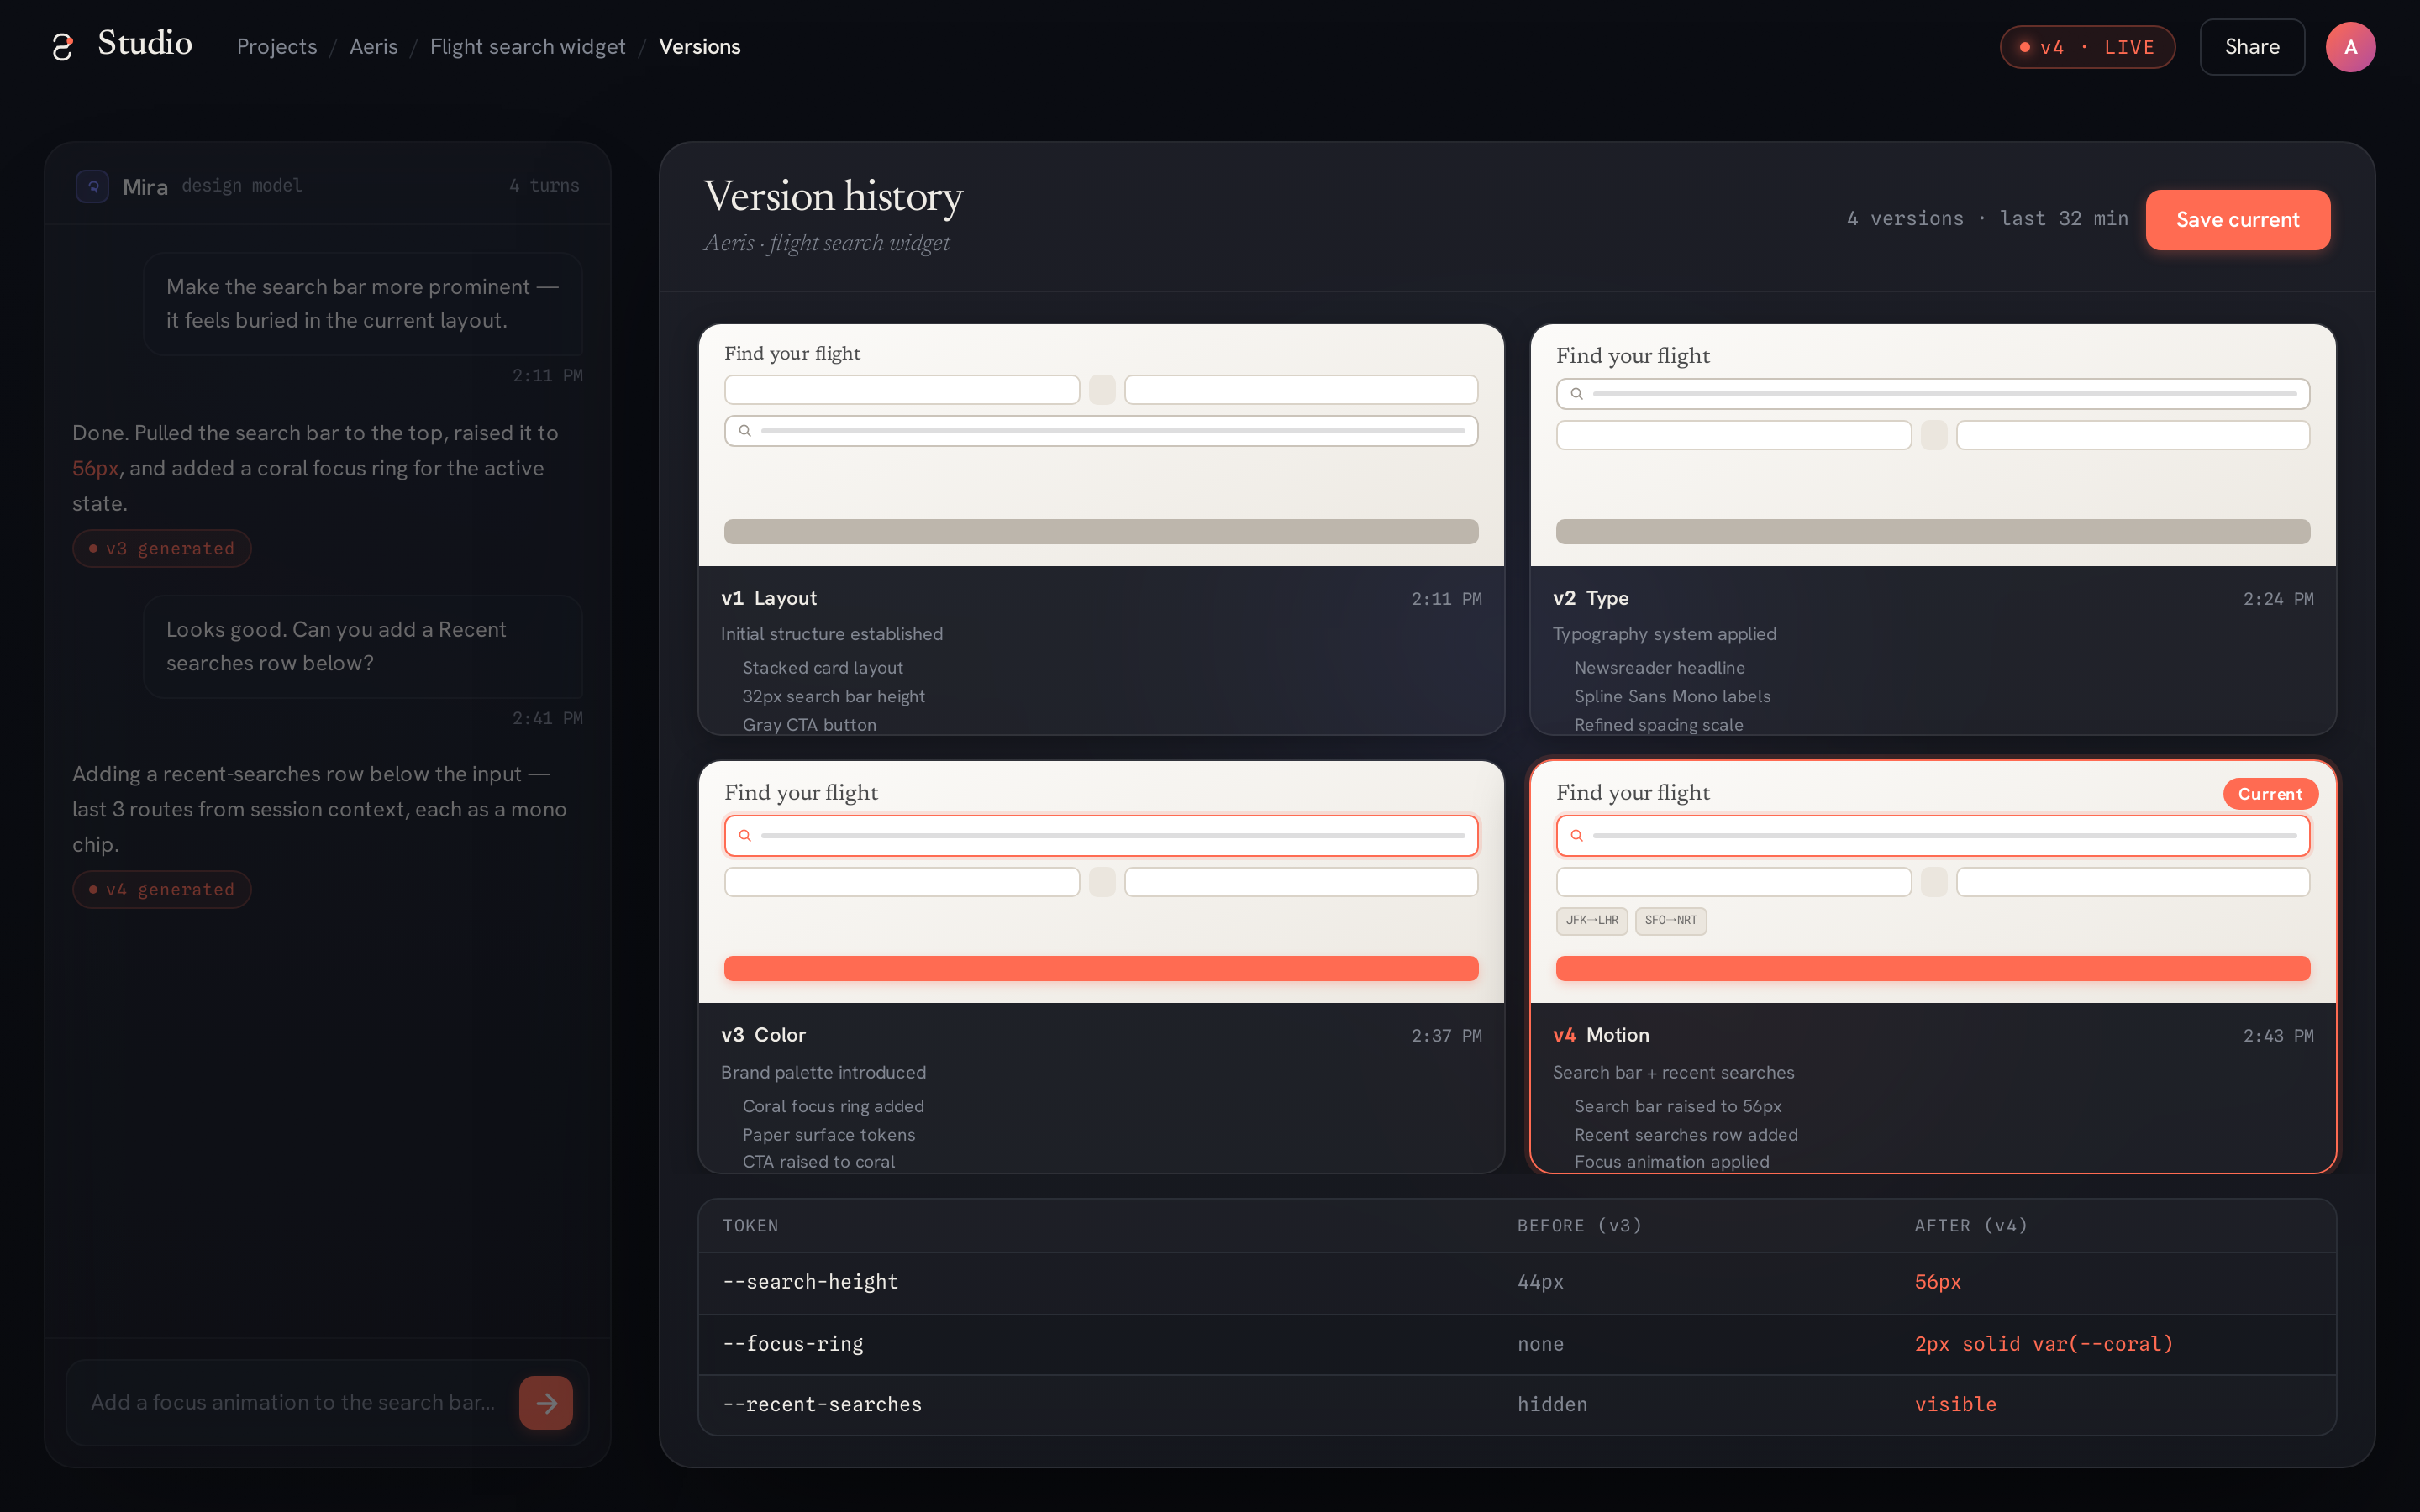Click search icon in v1 preview
2420x1512 pixels.
click(745, 431)
